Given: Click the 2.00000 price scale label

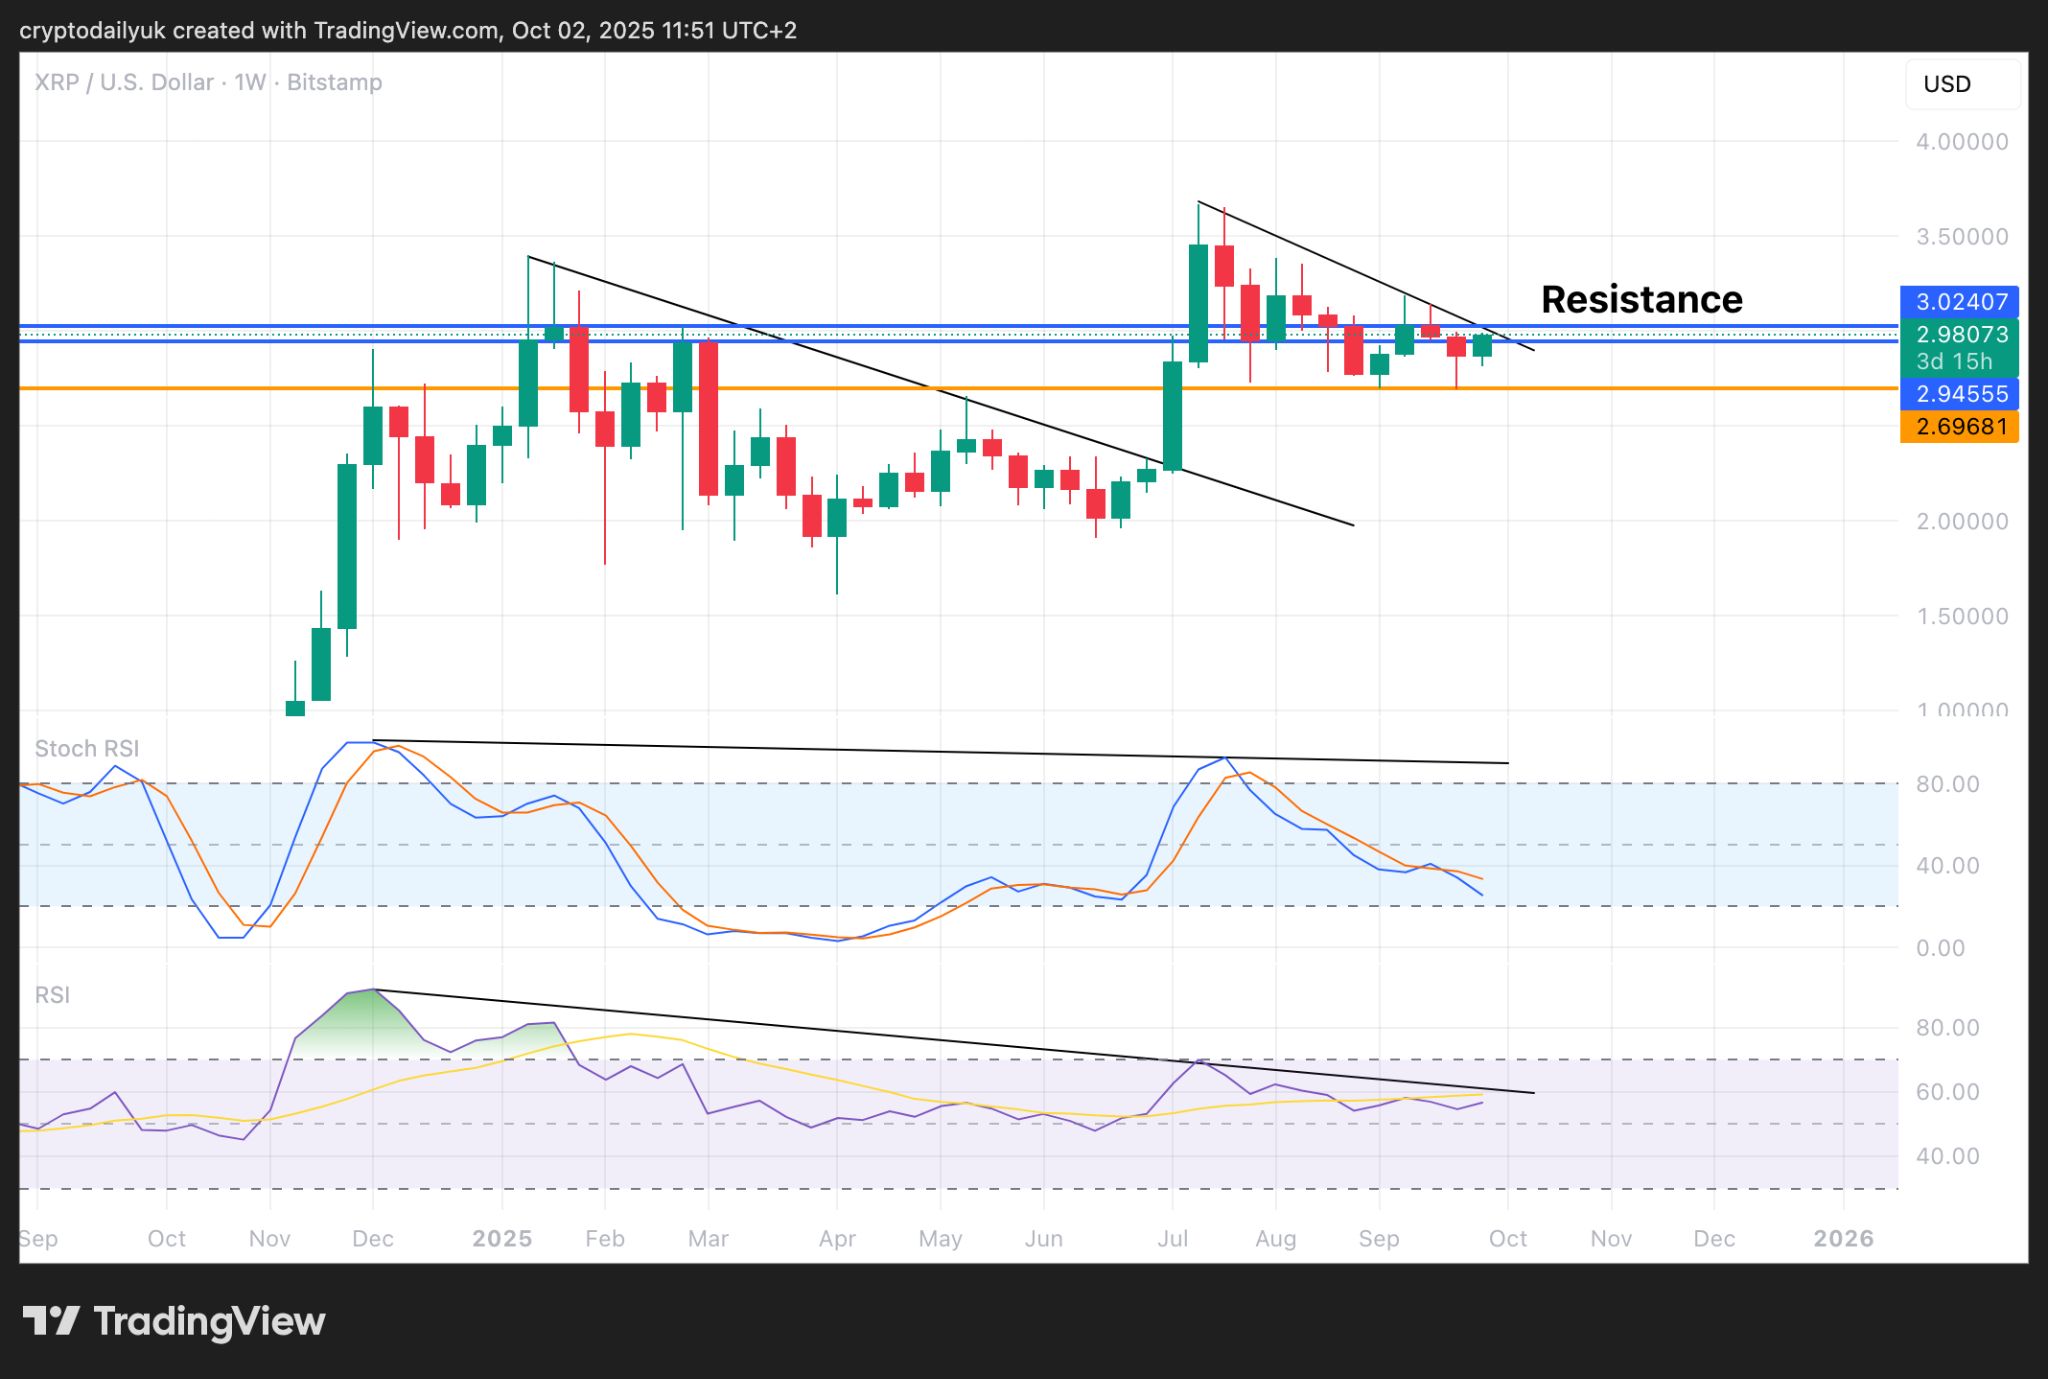Looking at the screenshot, I should pyautogui.click(x=1961, y=521).
